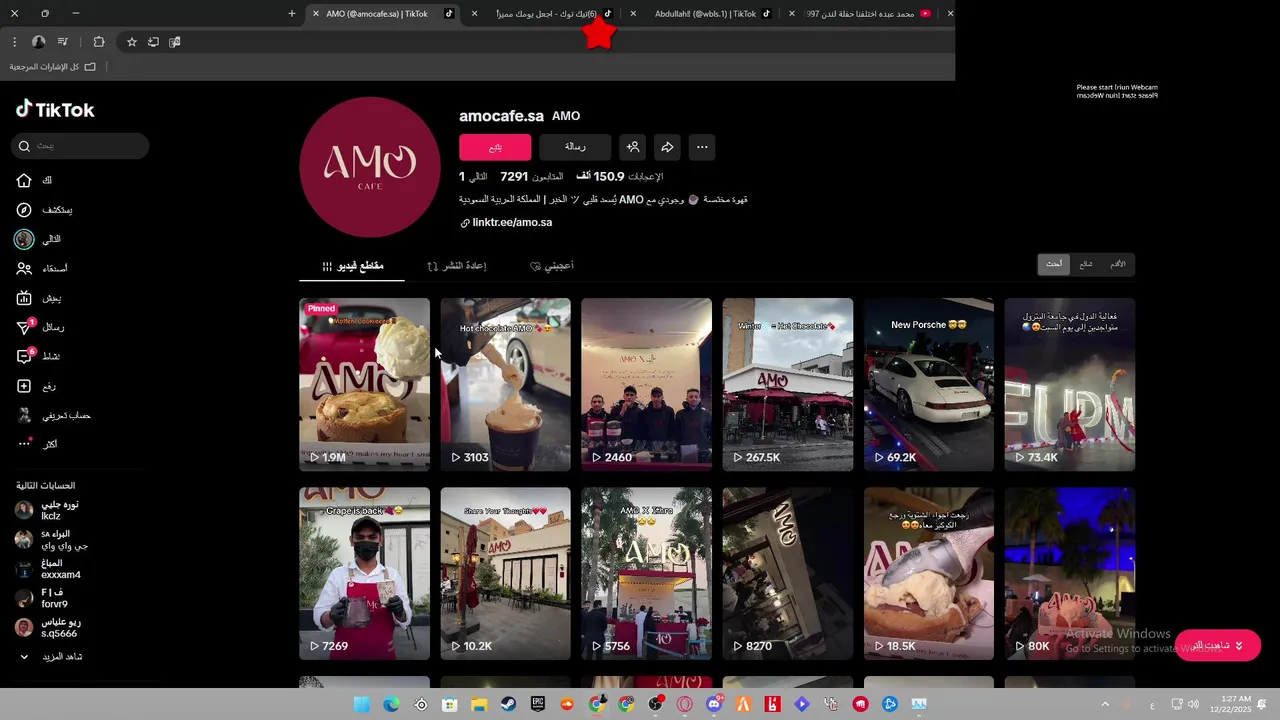Viewport: 1280px width, 720px height.
Task: Open the Activity icon with badge 6
Action: pos(24,357)
